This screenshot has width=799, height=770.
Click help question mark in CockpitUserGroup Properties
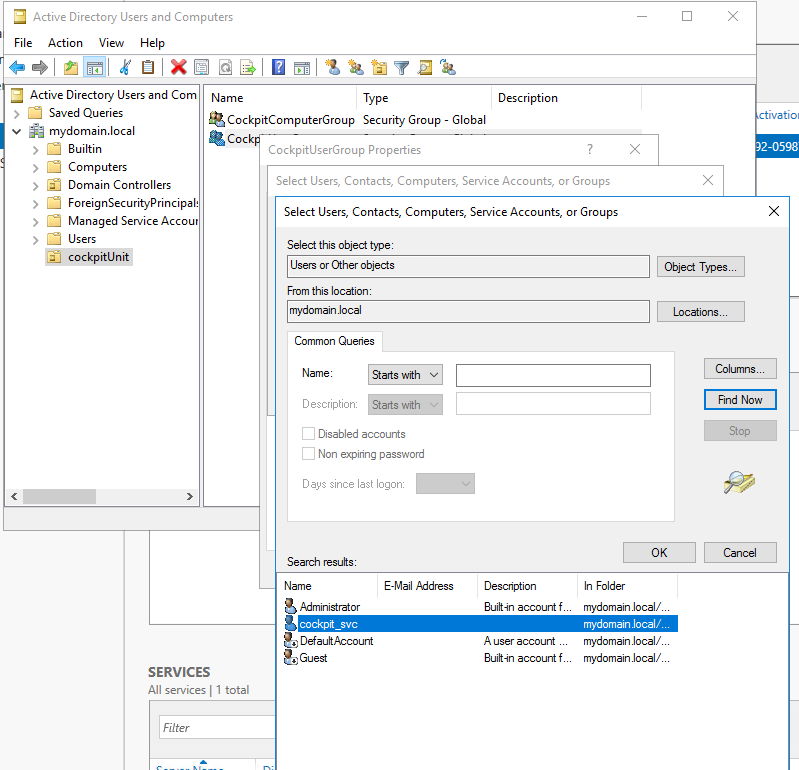pyautogui.click(x=590, y=149)
